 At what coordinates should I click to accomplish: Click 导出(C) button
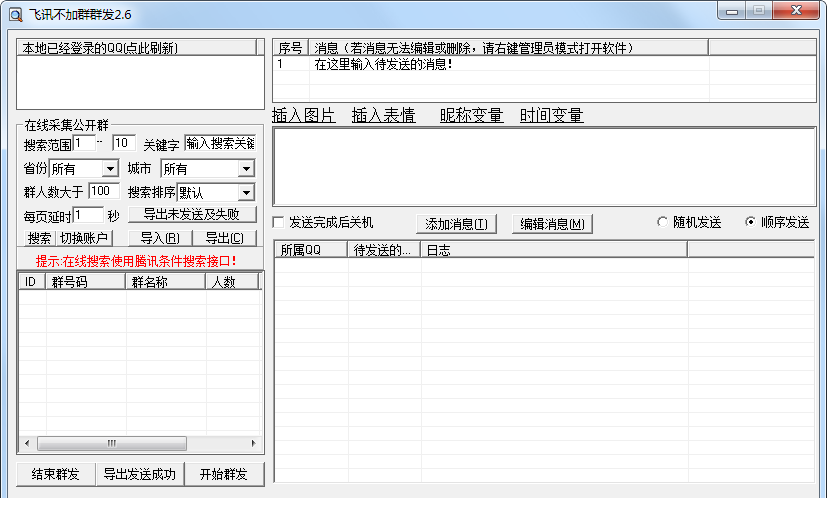tap(224, 238)
